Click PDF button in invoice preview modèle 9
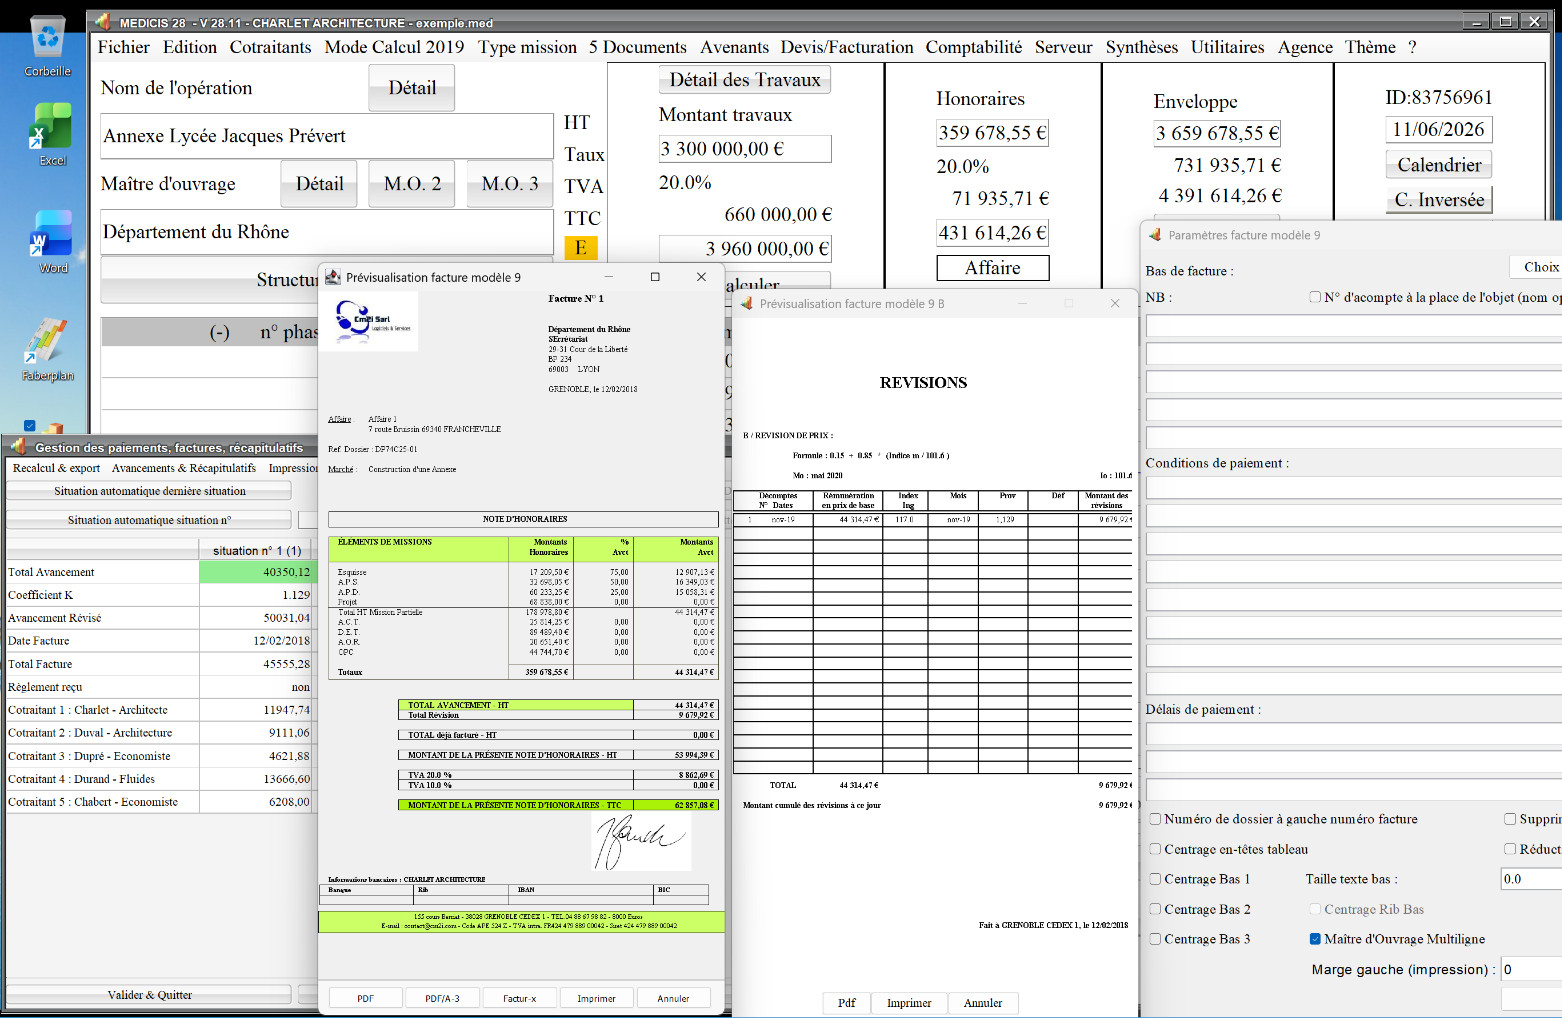The image size is (1562, 1018). click(x=366, y=998)
